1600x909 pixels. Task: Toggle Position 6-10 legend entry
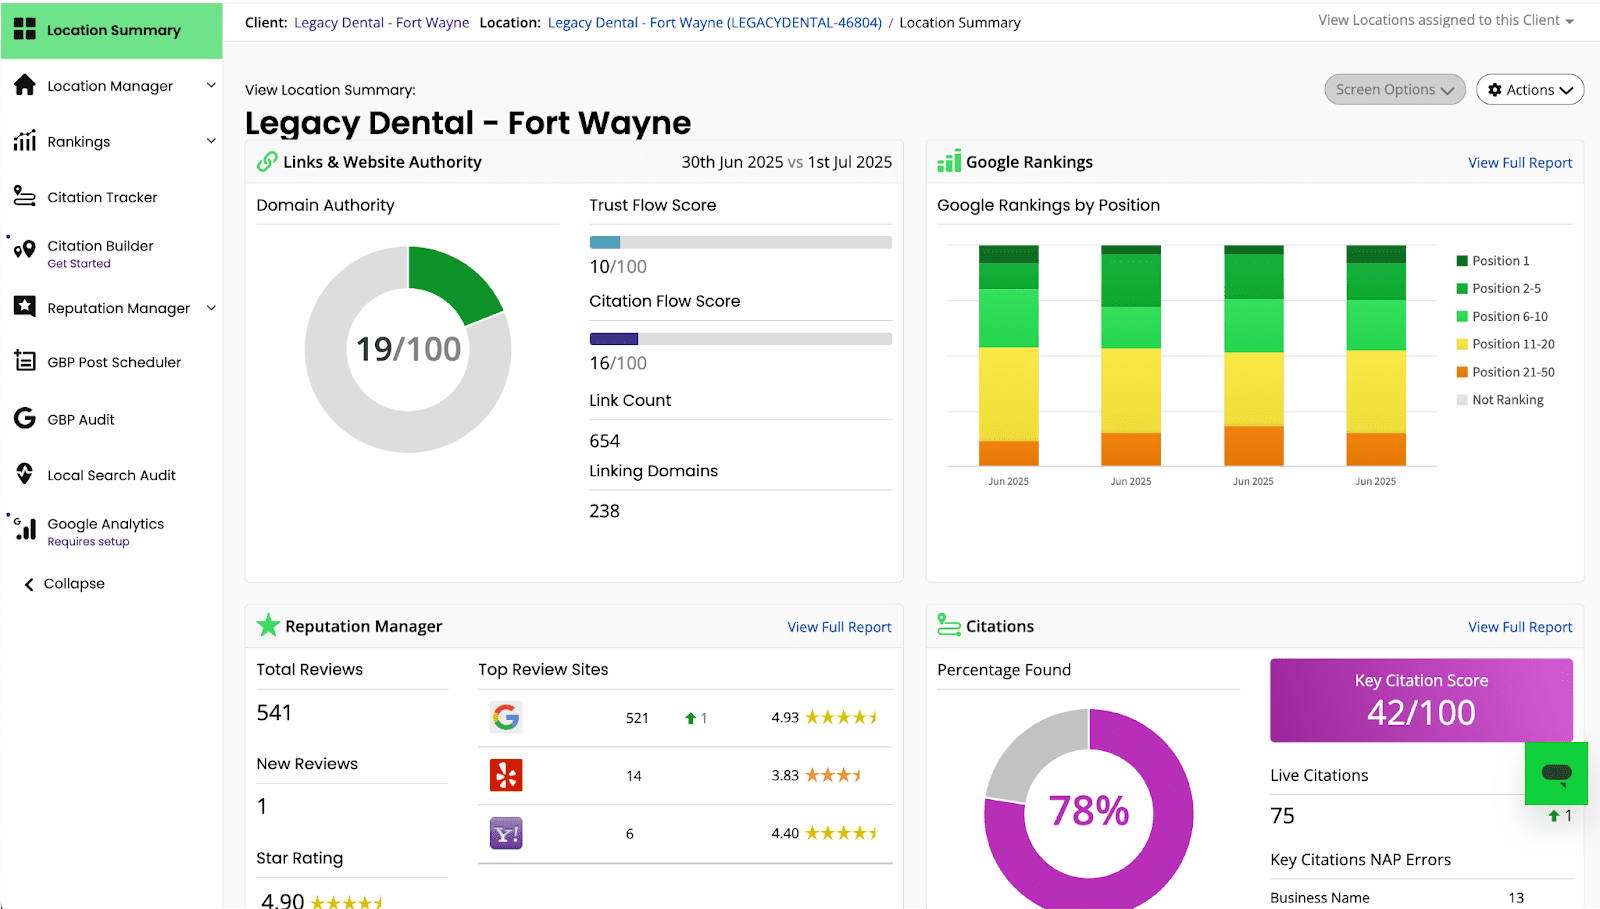pos(1502,316)
